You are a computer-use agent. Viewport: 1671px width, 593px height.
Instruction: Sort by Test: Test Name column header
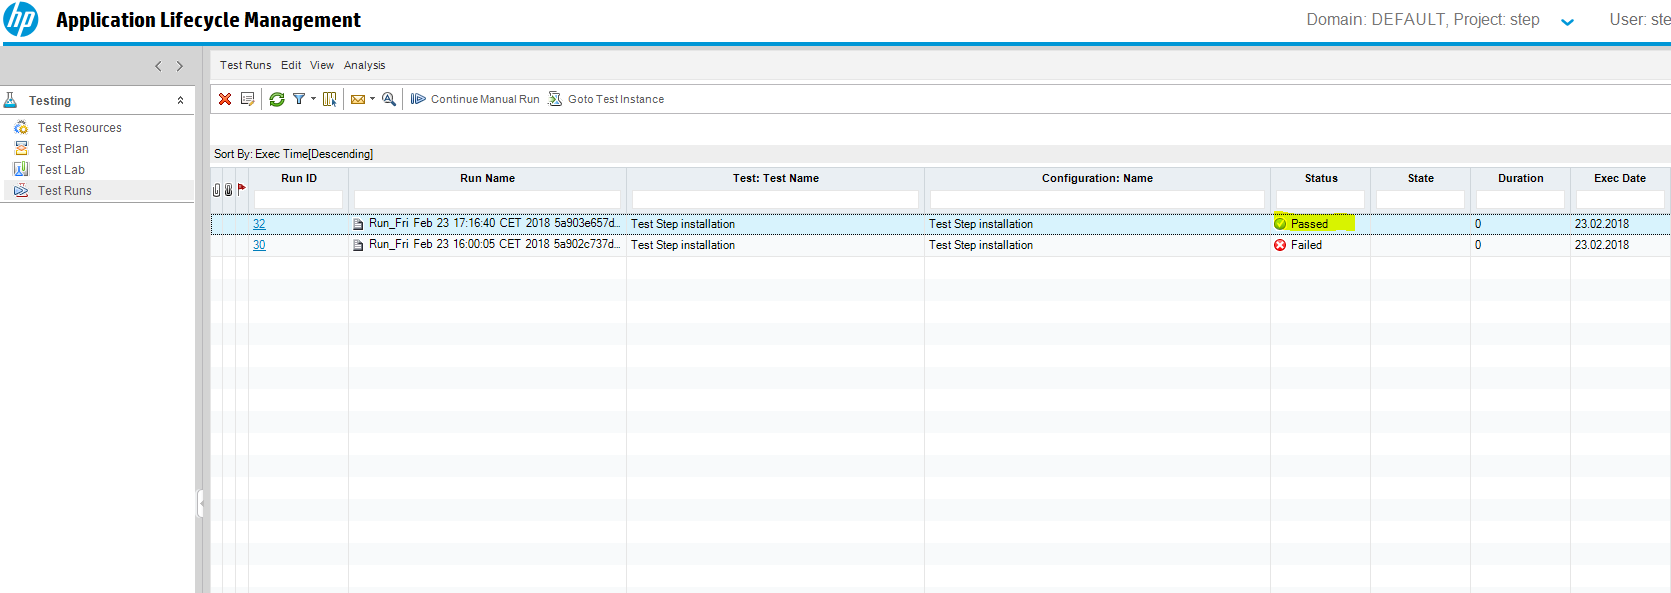point(776,178)
